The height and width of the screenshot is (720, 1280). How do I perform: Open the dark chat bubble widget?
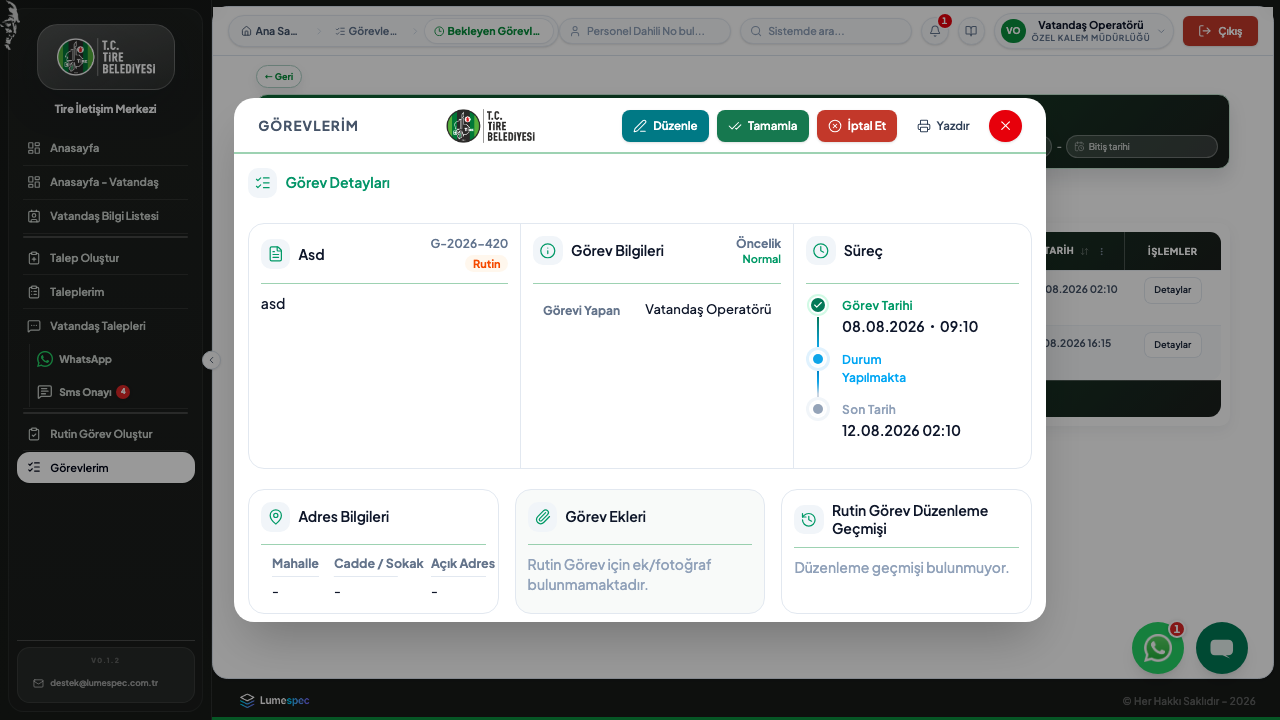(1222, 648)
